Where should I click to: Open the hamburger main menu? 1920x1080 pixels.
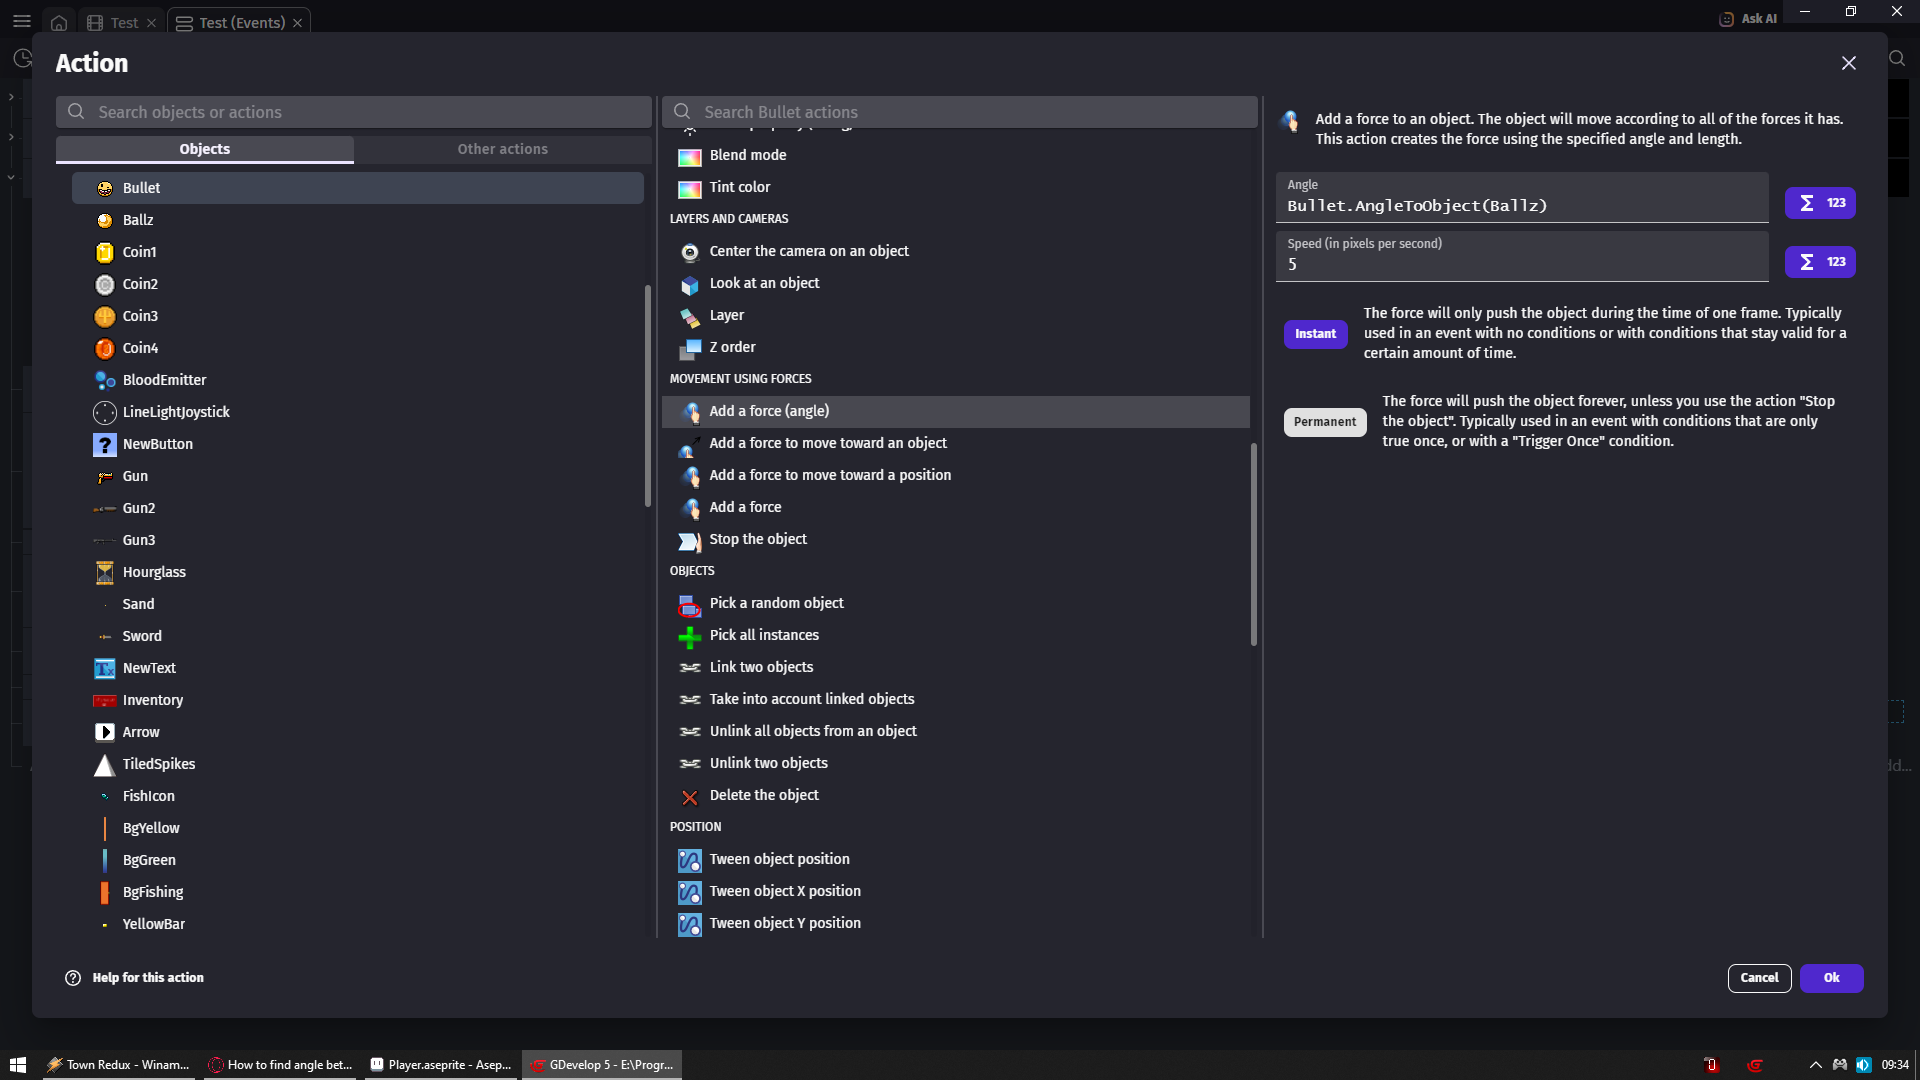click(21, 21)
